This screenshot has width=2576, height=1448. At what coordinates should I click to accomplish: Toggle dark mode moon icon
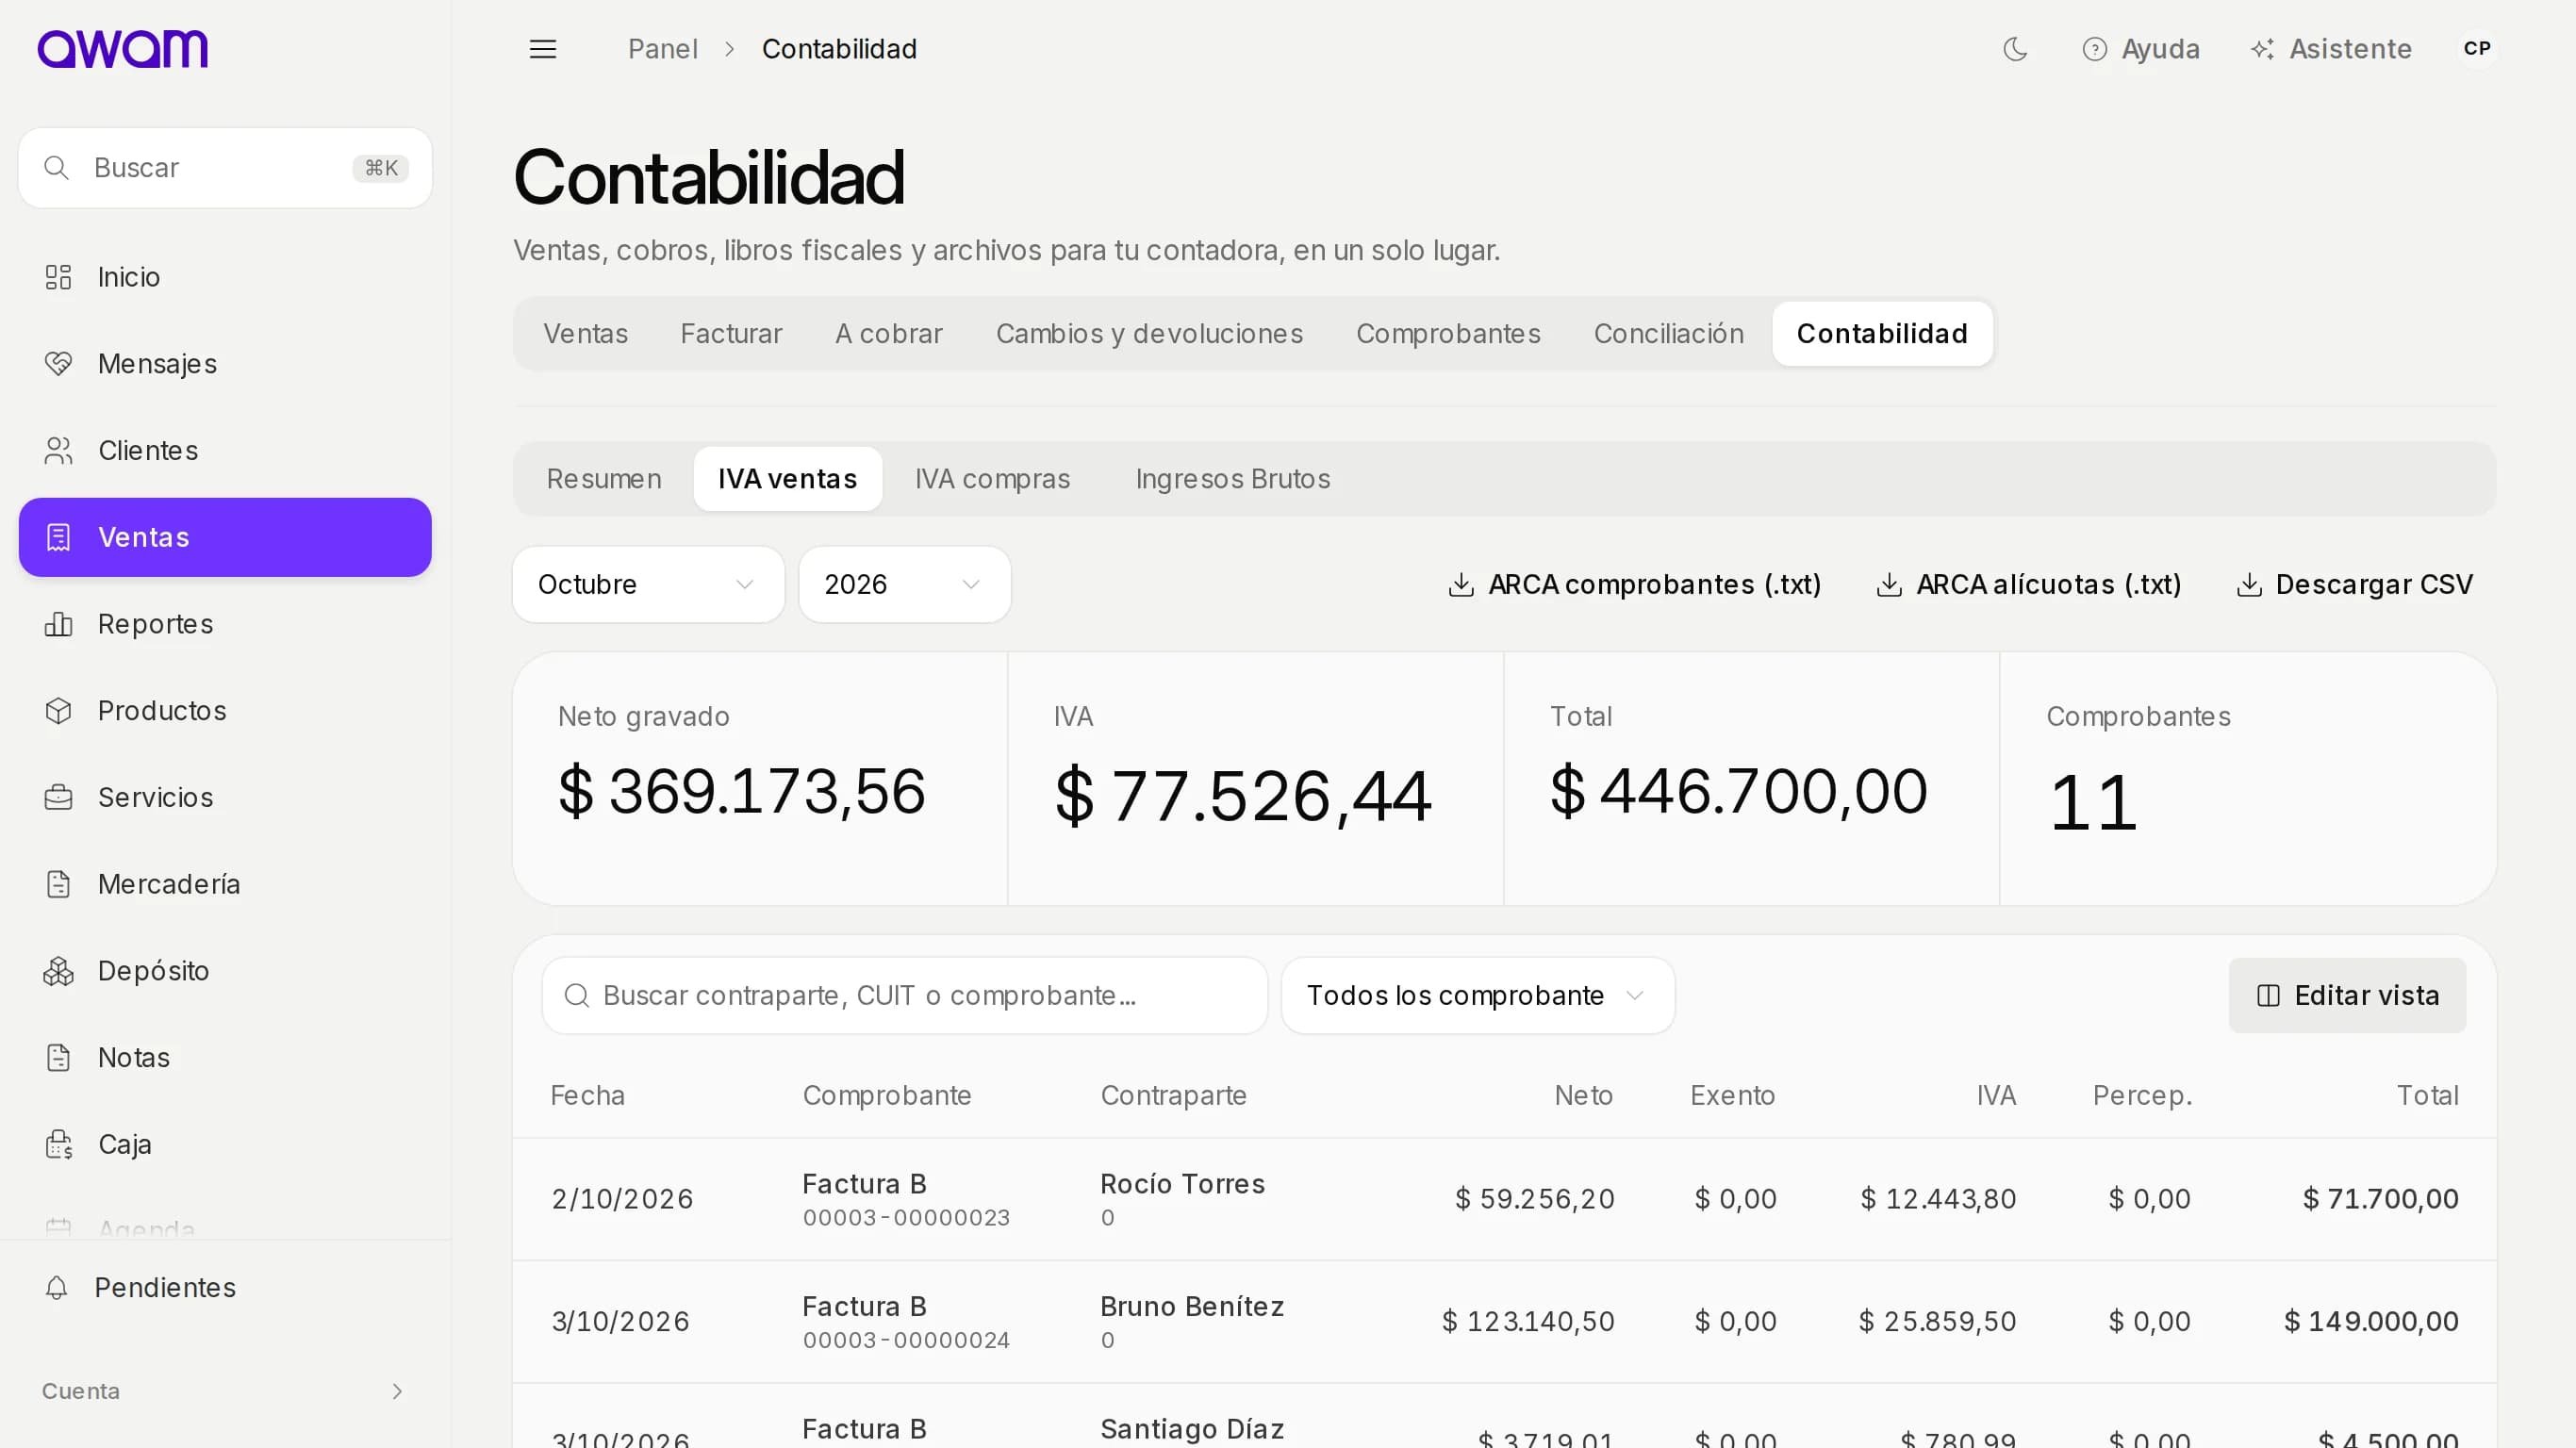coord(2015,49)
